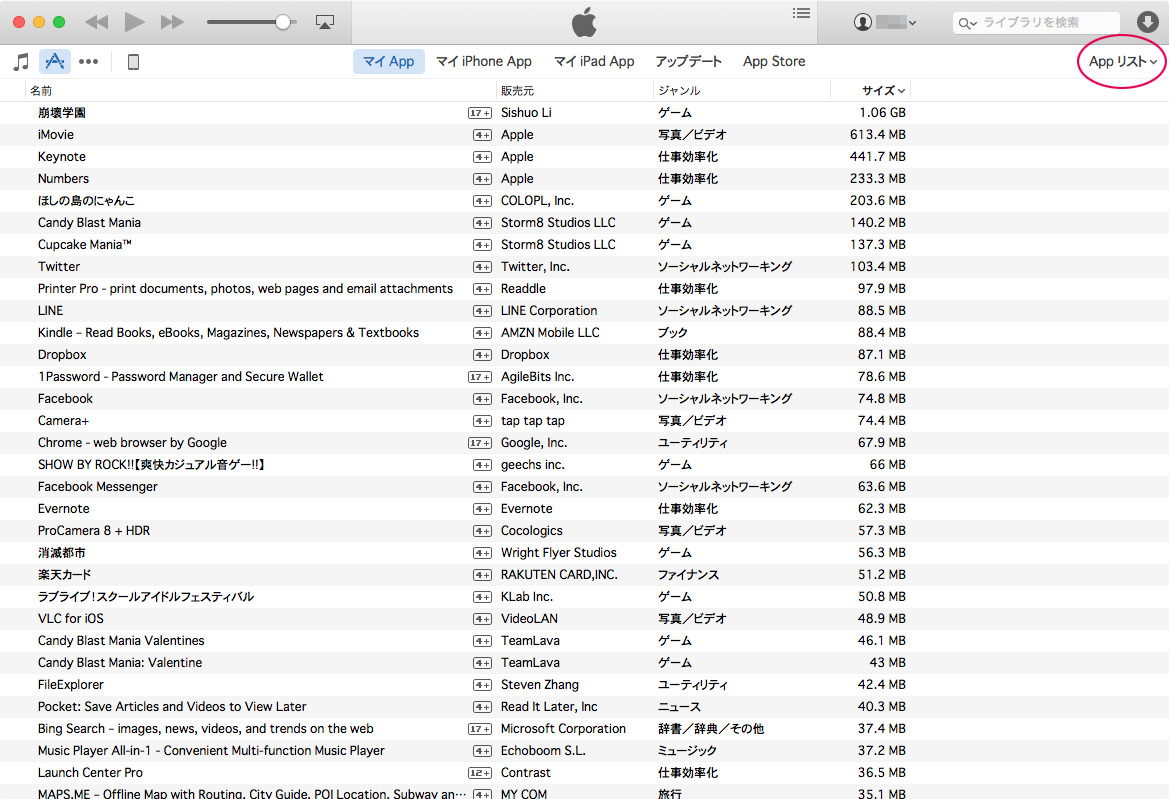This screenshot has height=799, width=1169.
Task: Switch to マイ iPad App tab
Action: [594, 61]
